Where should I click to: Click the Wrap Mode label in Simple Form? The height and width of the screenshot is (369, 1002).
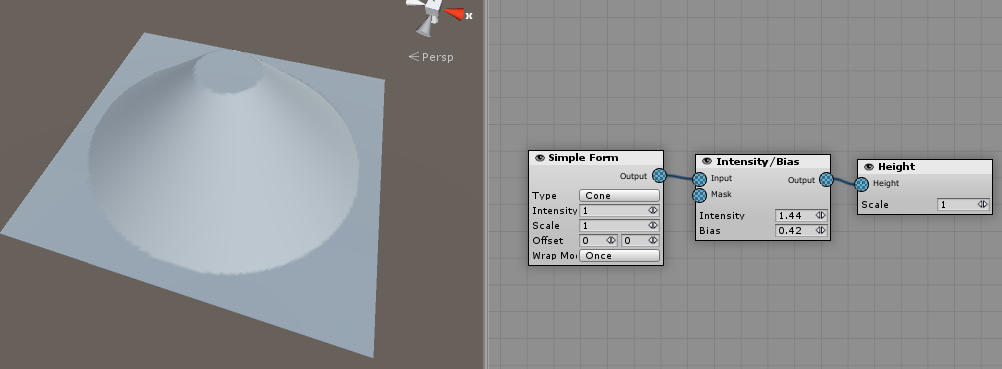point(554,256)
